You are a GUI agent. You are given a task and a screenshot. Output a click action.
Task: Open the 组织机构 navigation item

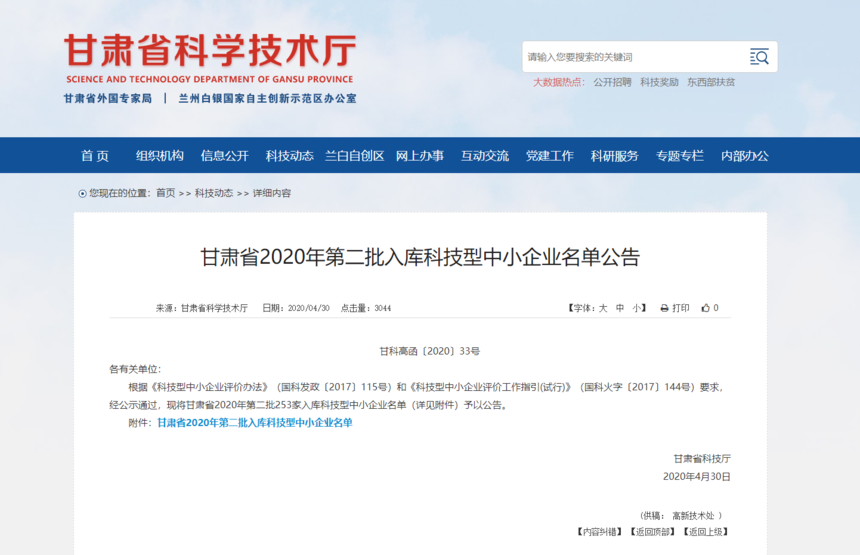(160, 156)
